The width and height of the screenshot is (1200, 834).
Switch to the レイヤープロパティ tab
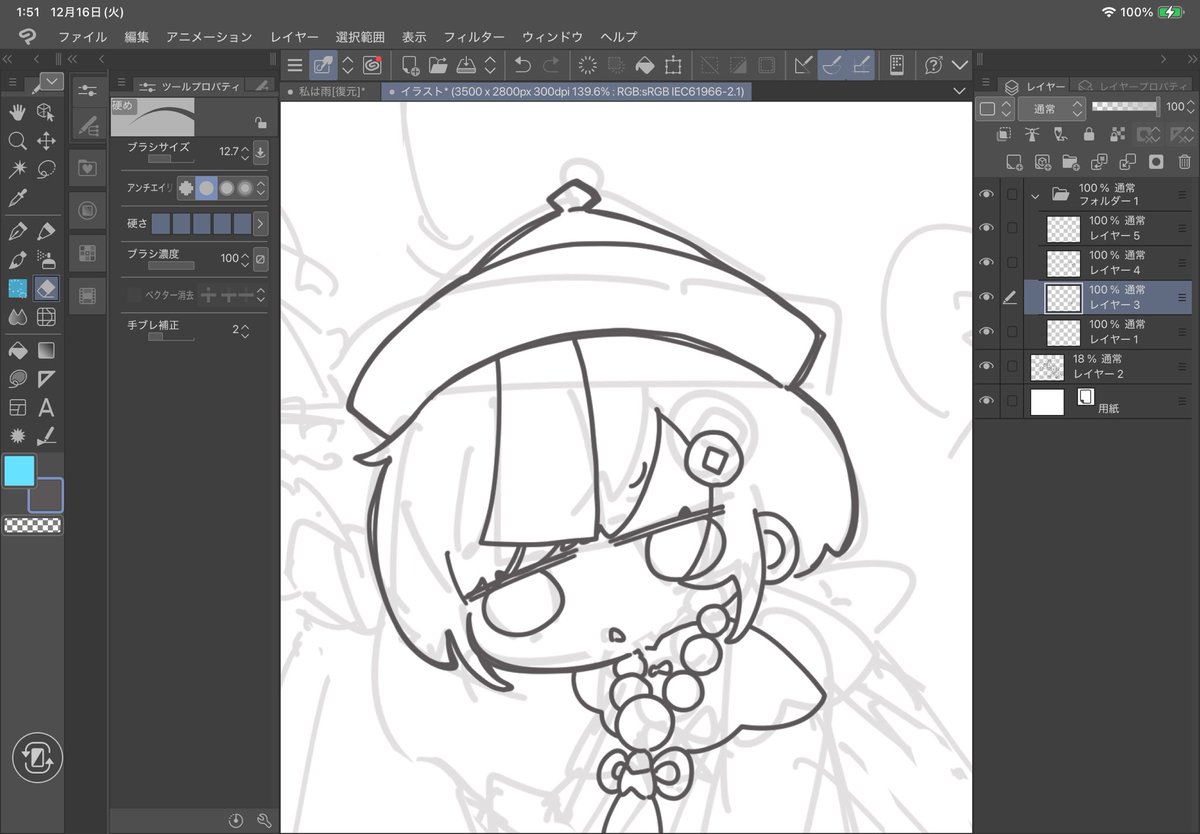point(1133,87)
